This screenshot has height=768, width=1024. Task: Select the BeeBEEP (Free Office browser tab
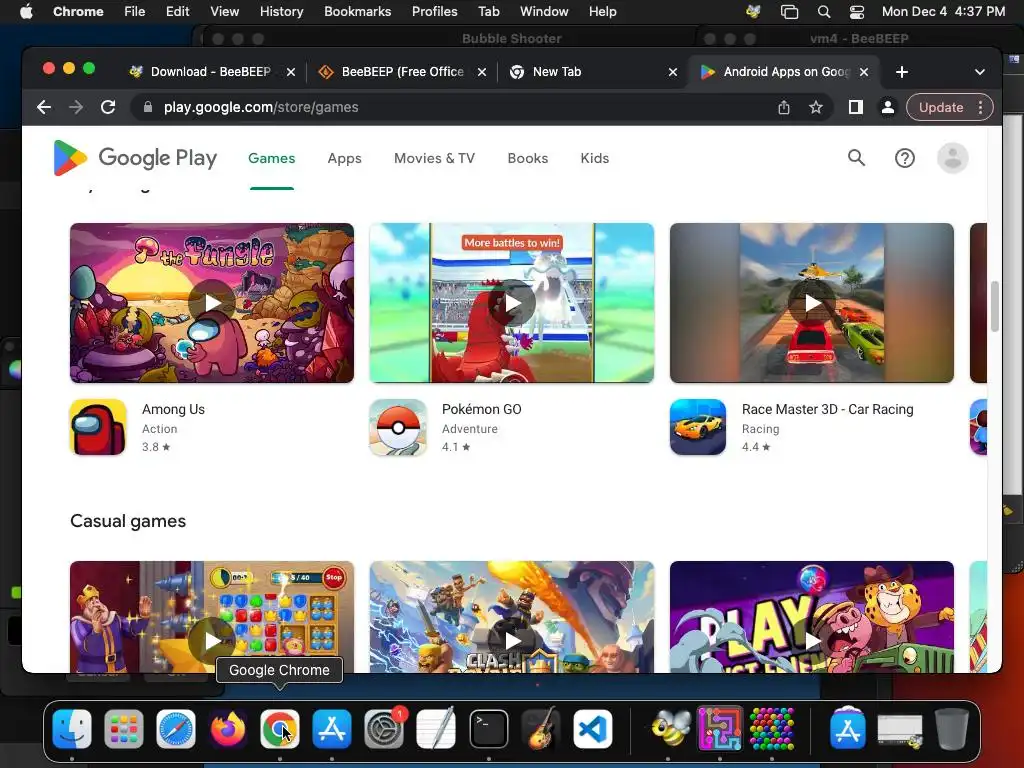click(x=402, y=72)
